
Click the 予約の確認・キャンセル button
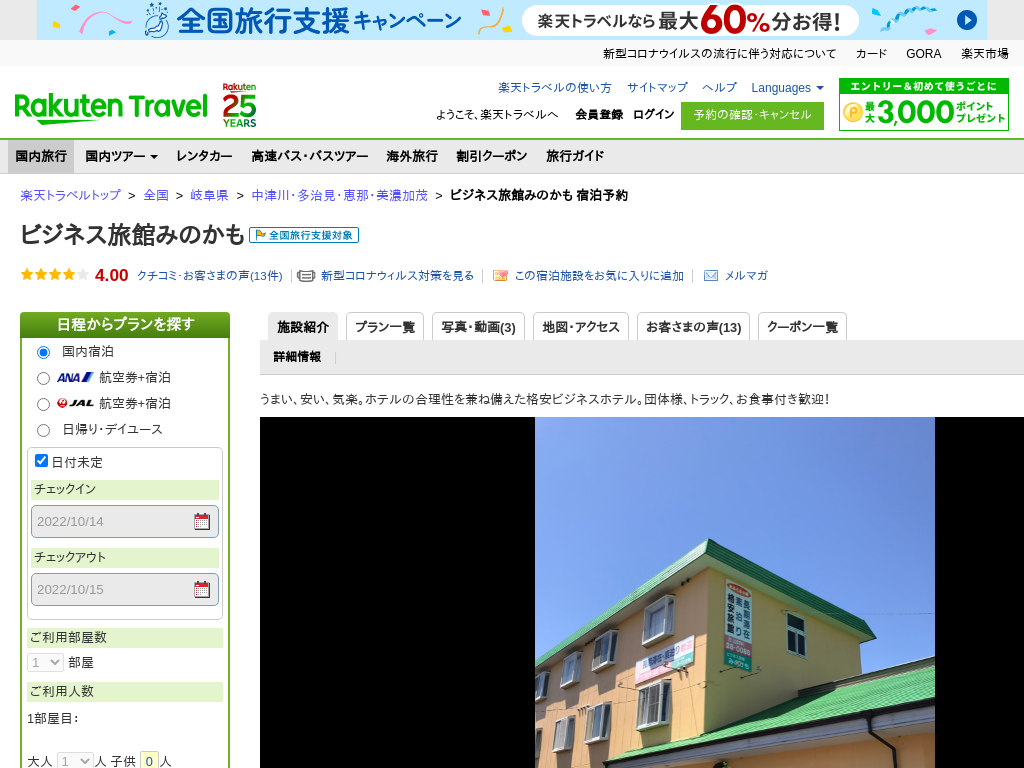(752, 115)
